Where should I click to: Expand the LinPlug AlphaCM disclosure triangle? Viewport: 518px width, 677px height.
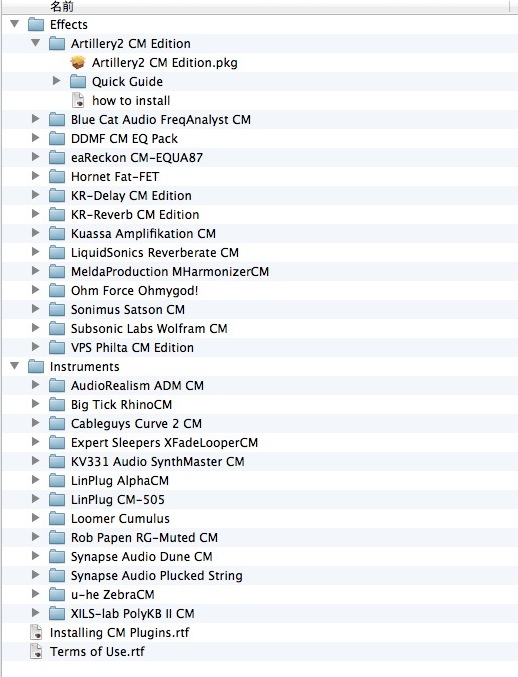[x=35, y=480]
